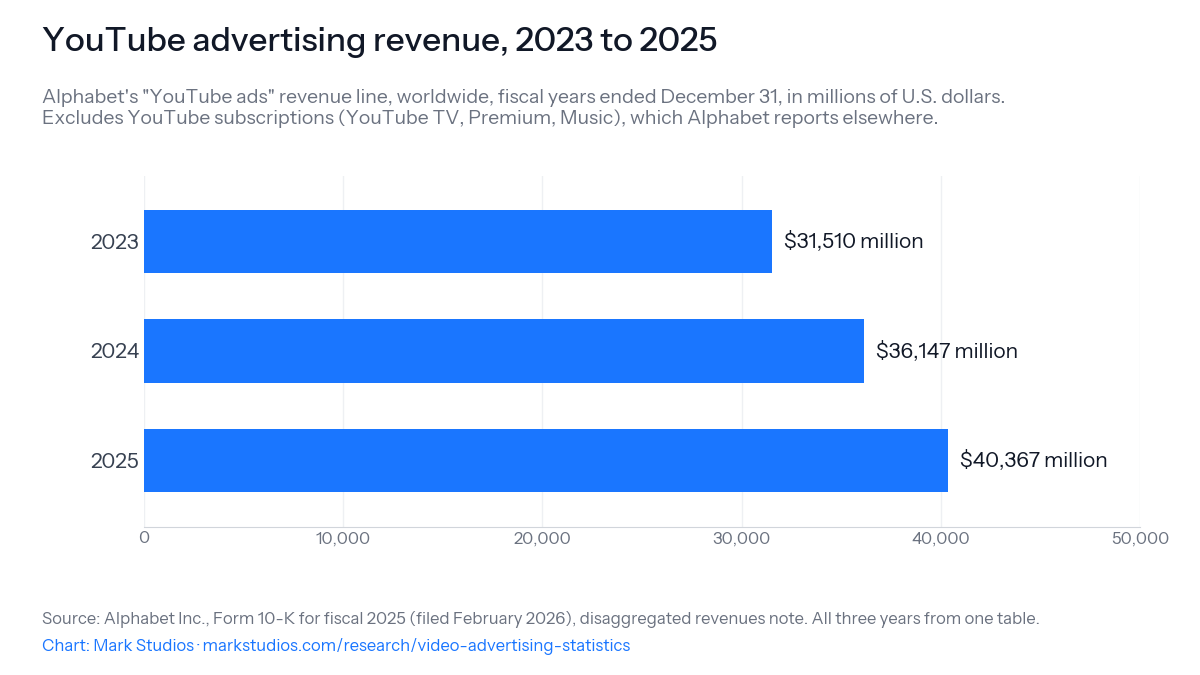
Task: Open the markstudios.com research link
Action: 416,645
